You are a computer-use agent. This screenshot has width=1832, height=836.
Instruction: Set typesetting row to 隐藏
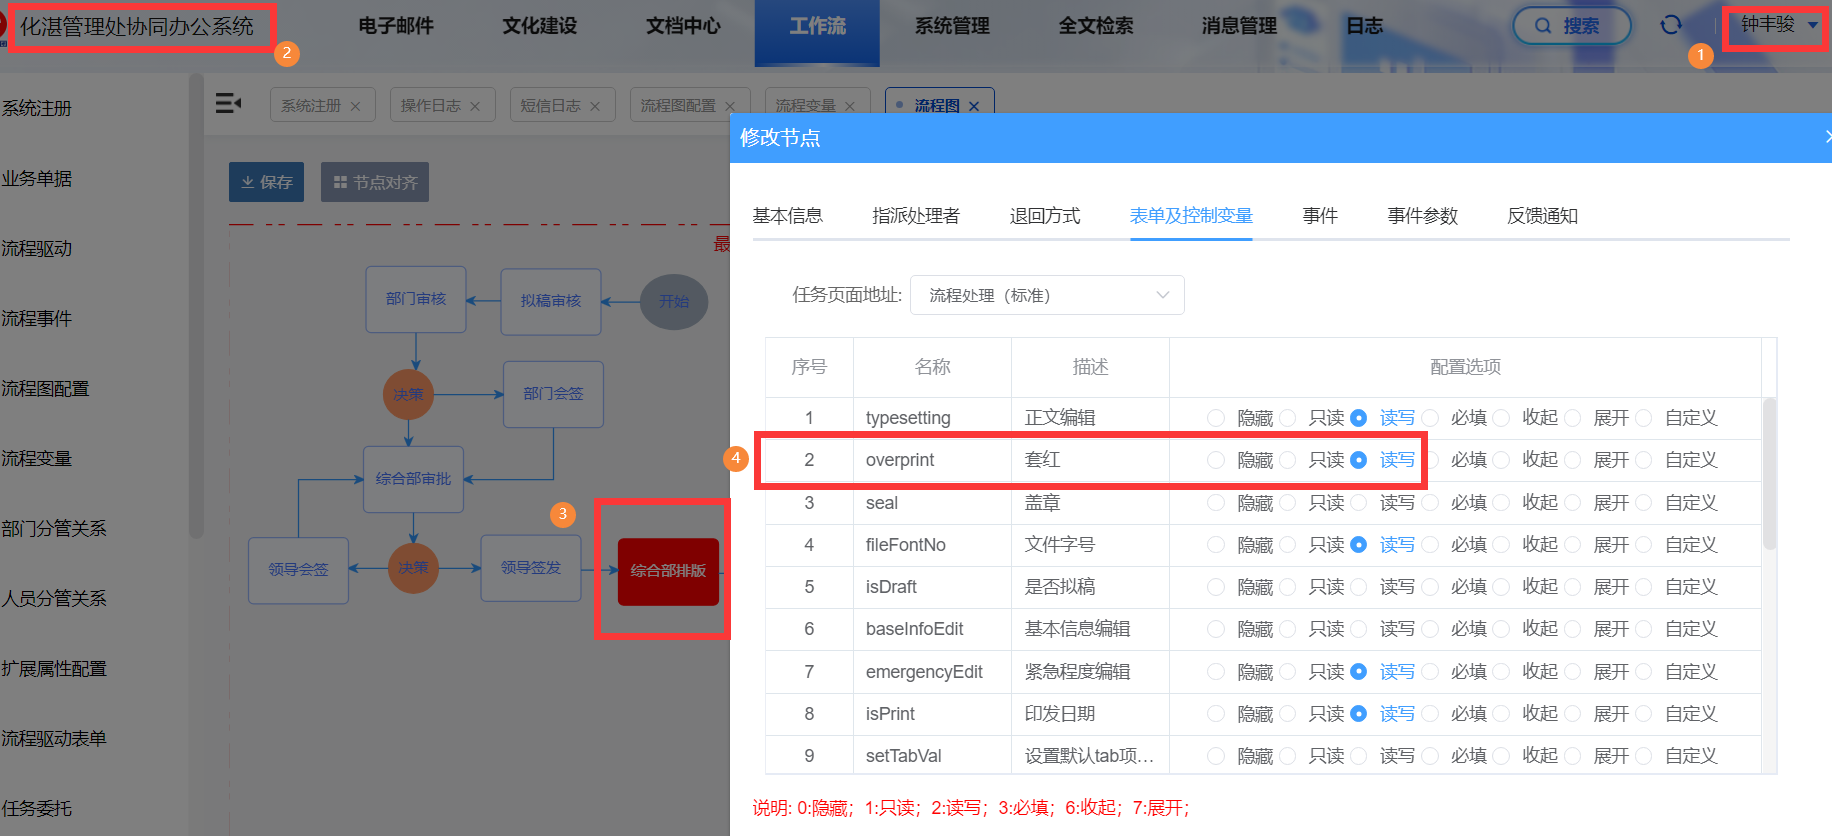coord(1216,418)
